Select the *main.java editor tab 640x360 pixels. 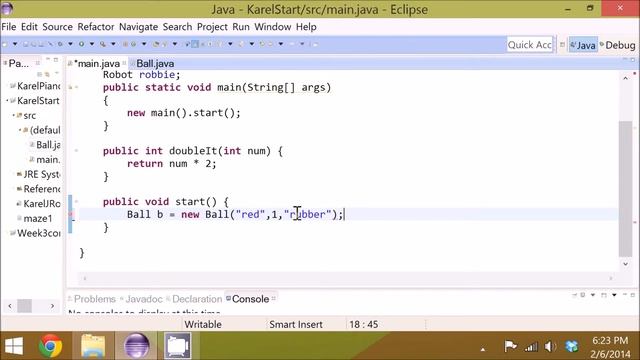pos(98,64)
